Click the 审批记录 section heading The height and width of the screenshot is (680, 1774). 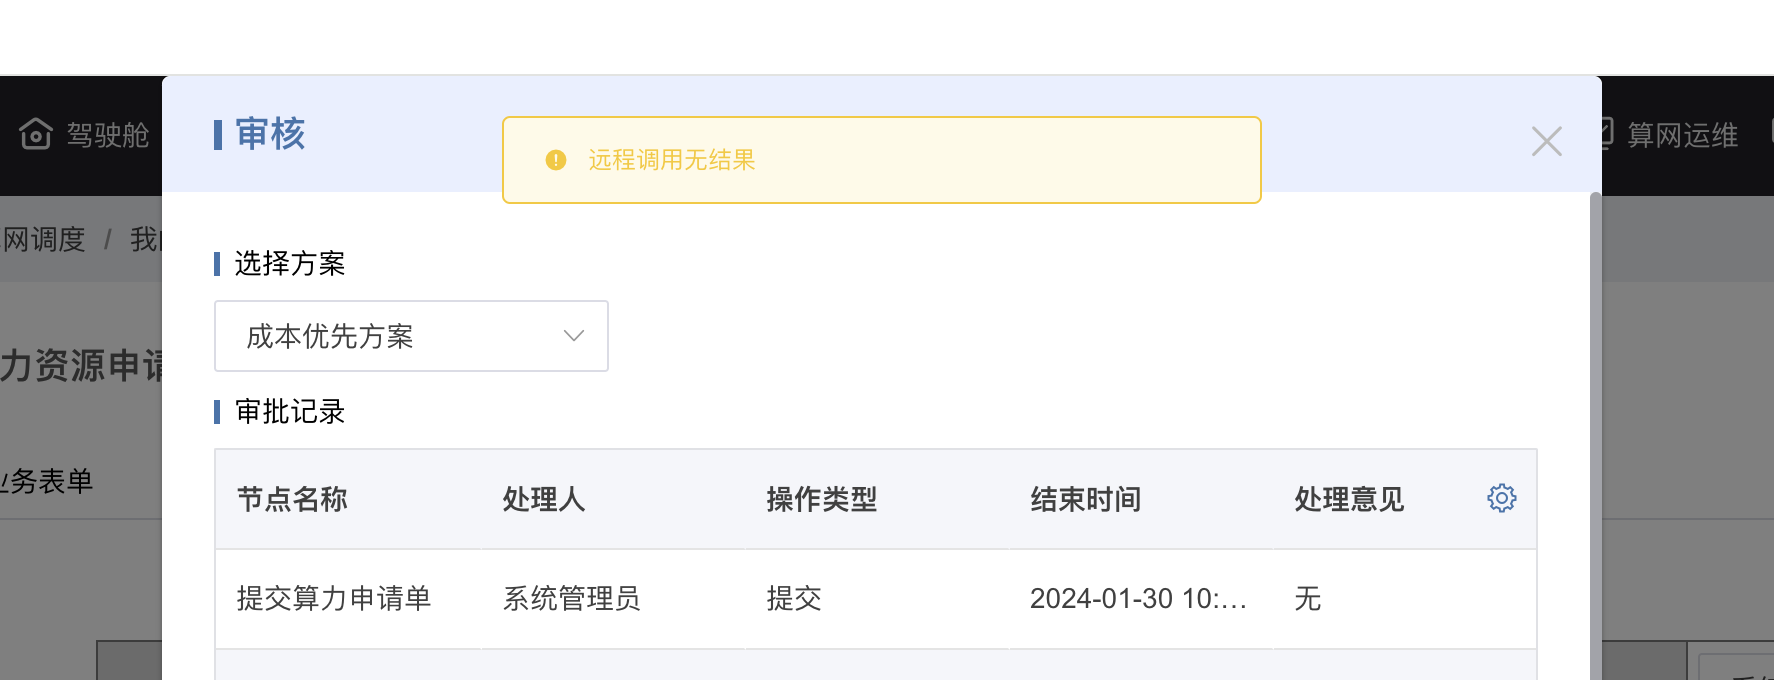290,411
